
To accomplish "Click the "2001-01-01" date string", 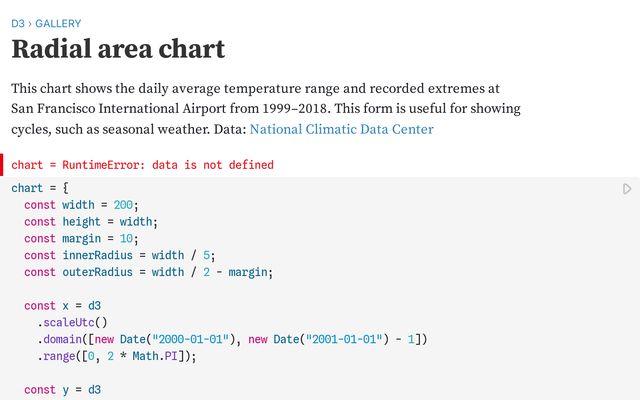I will [x=344, y=340].
